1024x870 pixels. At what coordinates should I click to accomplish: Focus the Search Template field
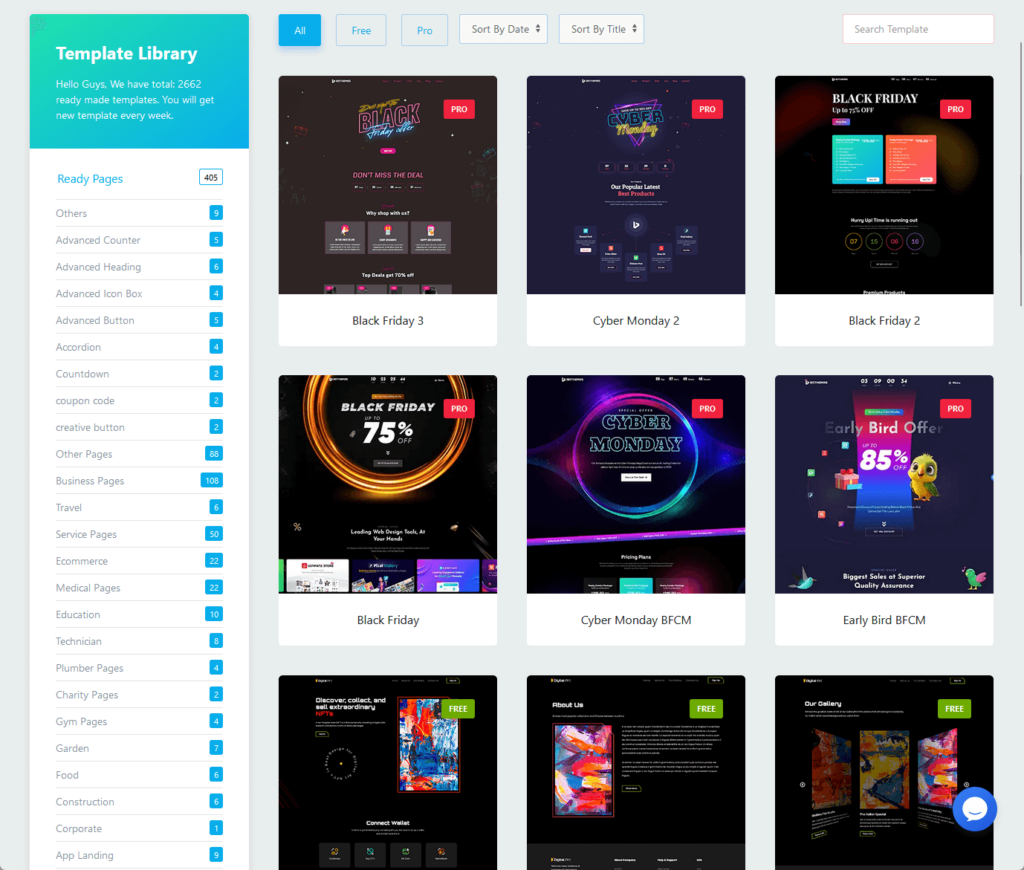(x=918, y=29)
